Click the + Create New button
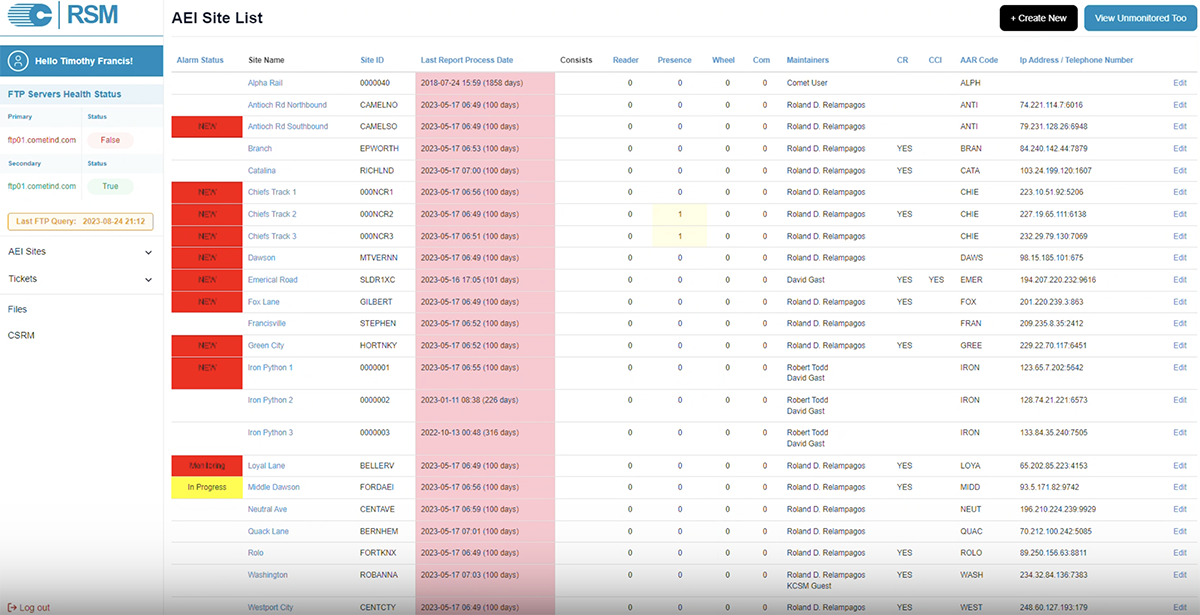The height and width of the screenshot is (615, 1200). click(1038, 18)
